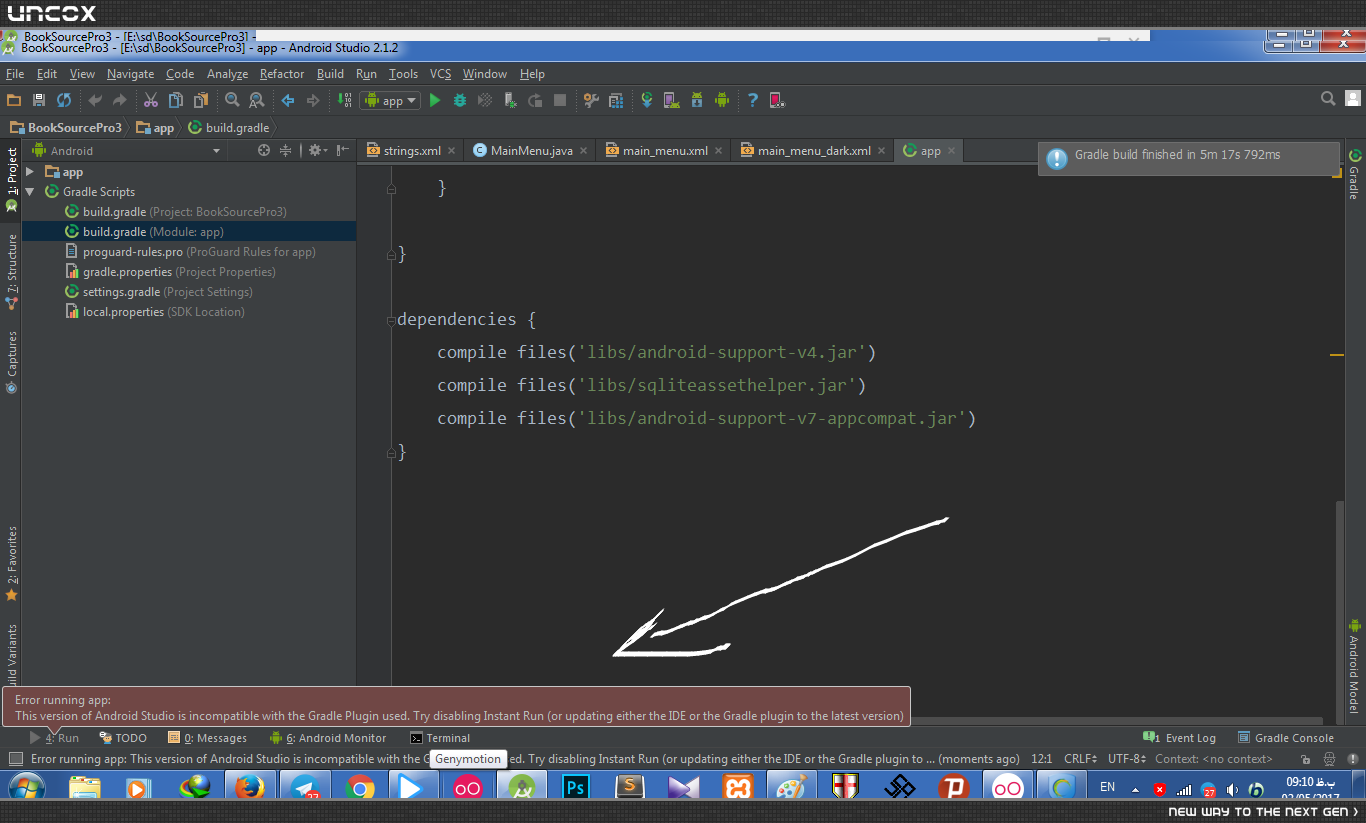Open the Gradle Console panel

1286,738
